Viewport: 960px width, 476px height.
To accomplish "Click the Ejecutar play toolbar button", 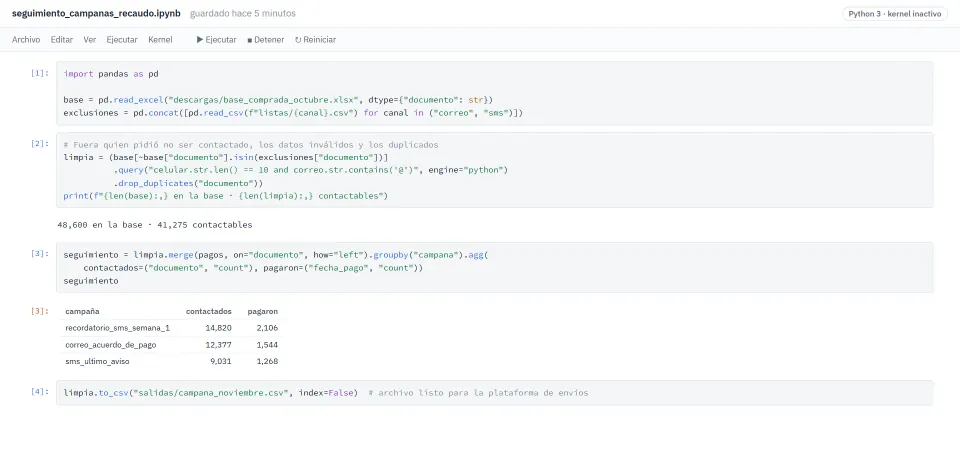I will [217, 40].
